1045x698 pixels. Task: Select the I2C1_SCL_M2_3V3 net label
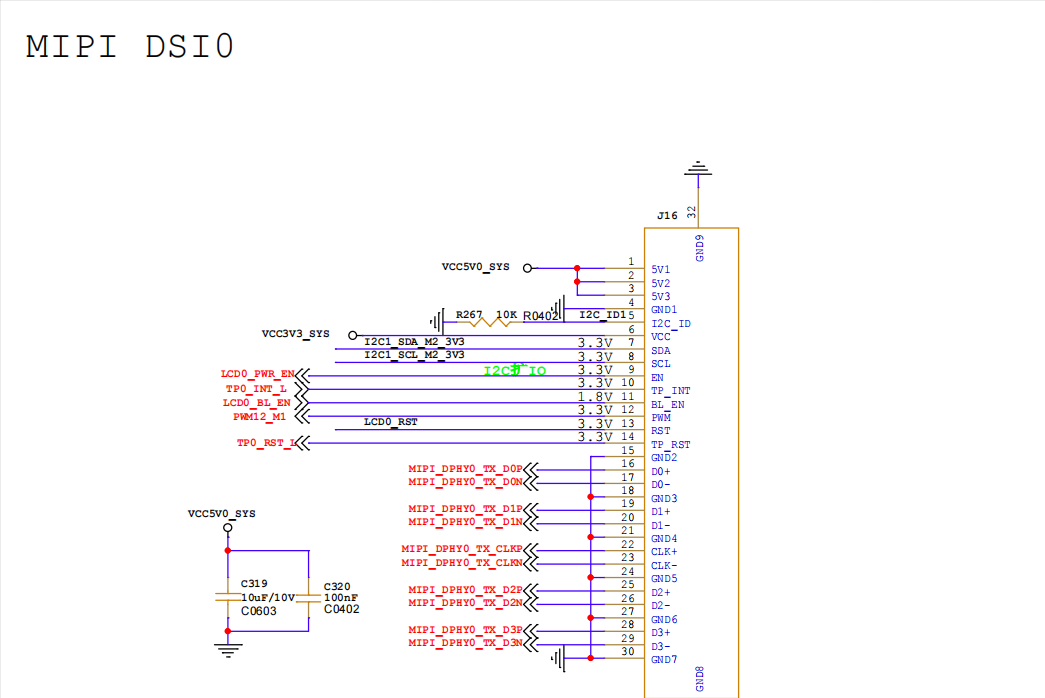click(414, 355)
